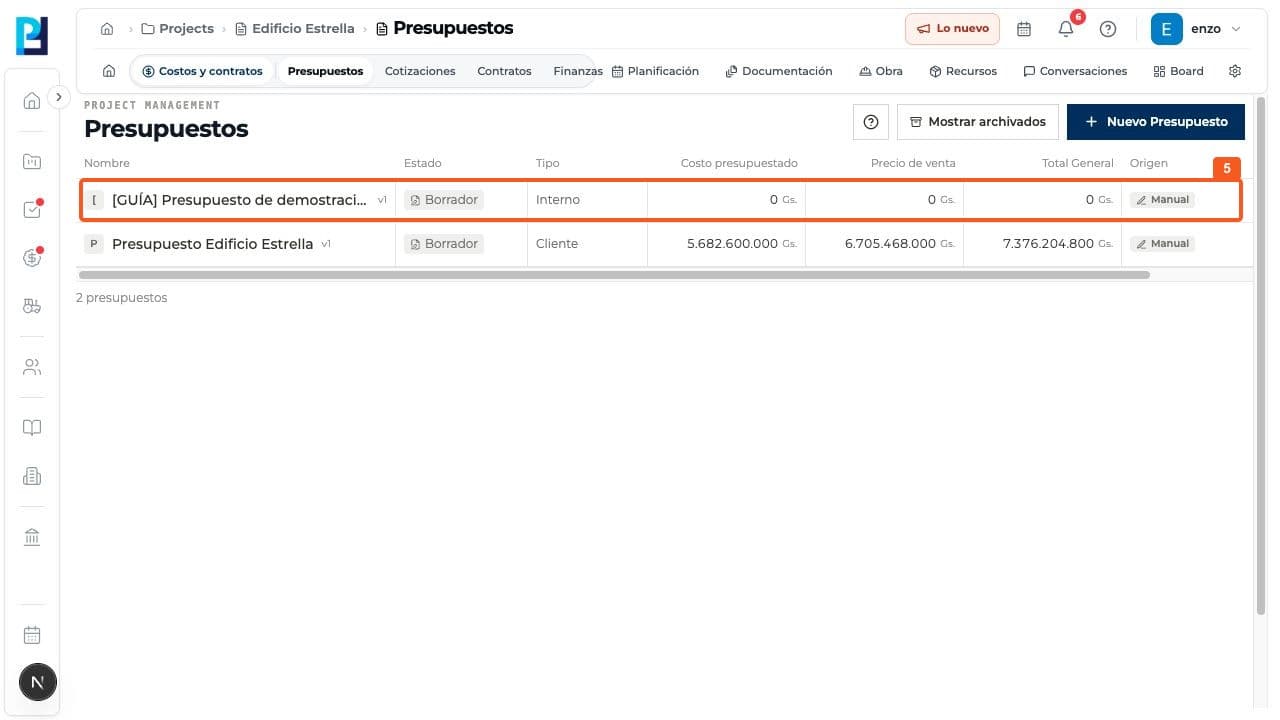Click the horizontal scrollbar under the table
1280x720 pixels.
pyautogui.click(x=614, y=274)
